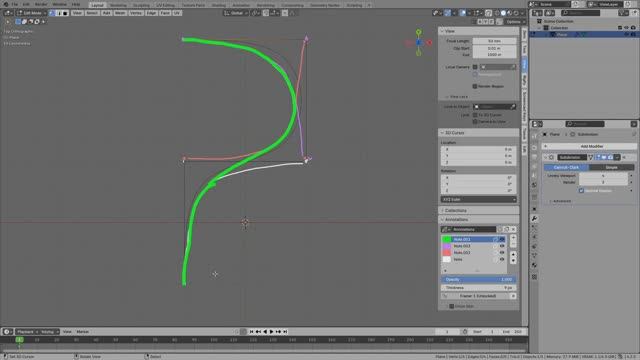Screen dimensions: 640x360
Task: Open timeline Marker menu
Action: click(82, 332)
